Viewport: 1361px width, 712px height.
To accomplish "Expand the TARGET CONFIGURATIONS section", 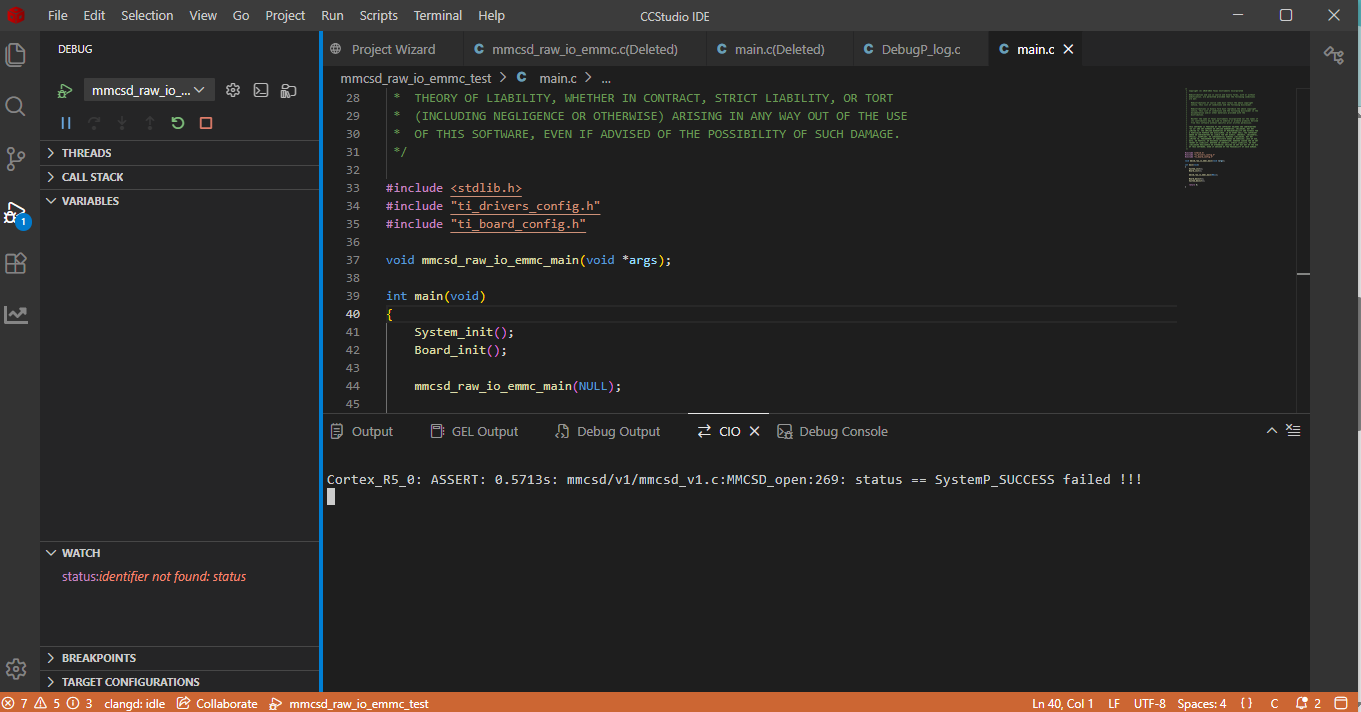I will [180, 682].
